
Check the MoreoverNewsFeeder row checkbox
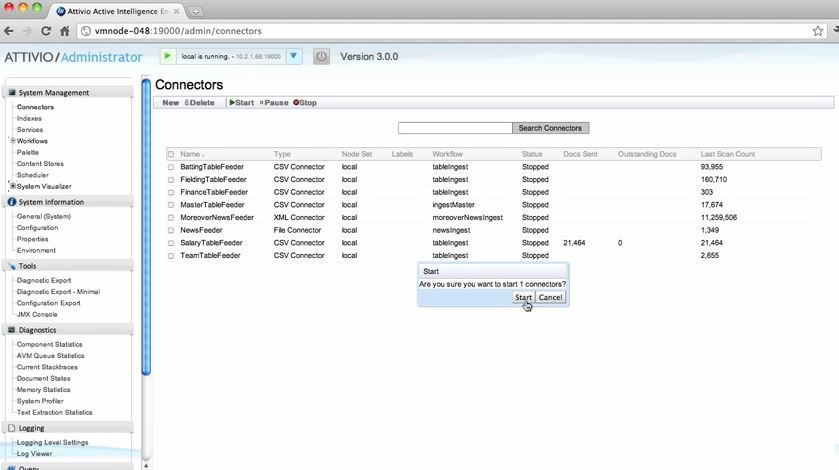[x=171, y=218]
